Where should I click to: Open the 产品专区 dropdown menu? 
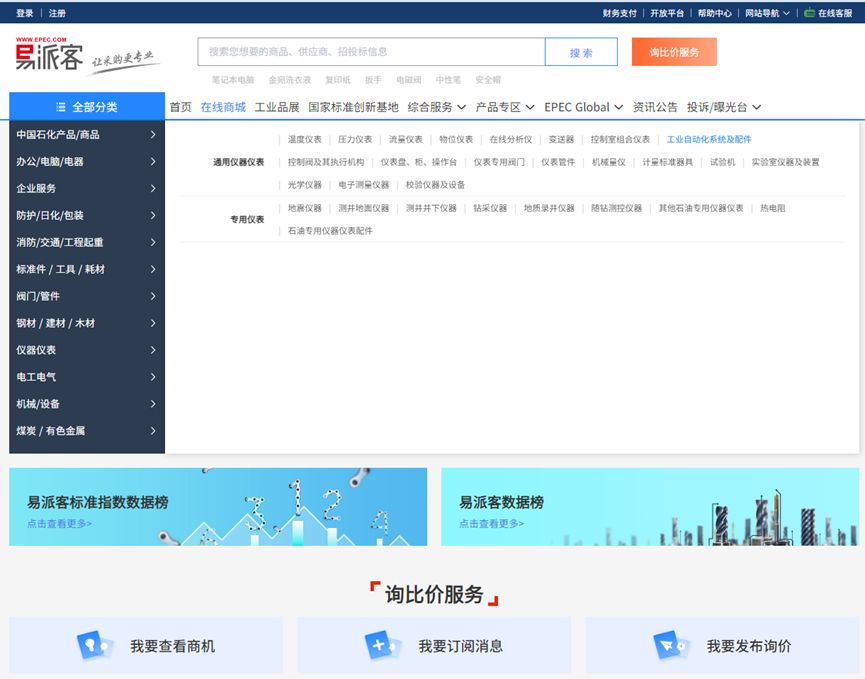coord(530,107)
